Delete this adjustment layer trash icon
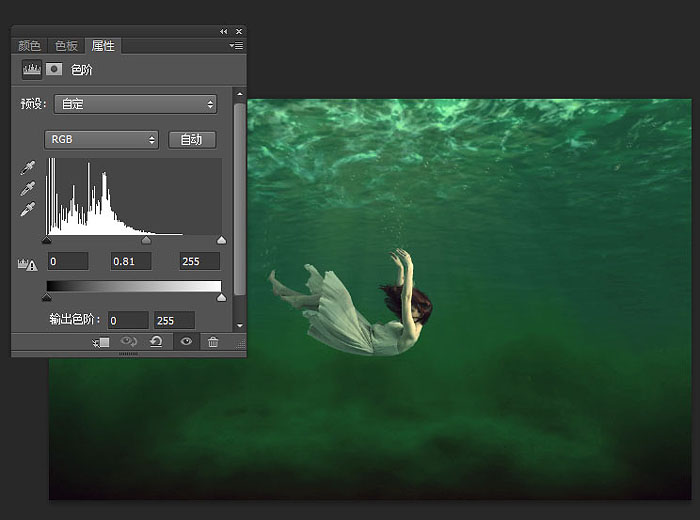 [x=213, y=342]
